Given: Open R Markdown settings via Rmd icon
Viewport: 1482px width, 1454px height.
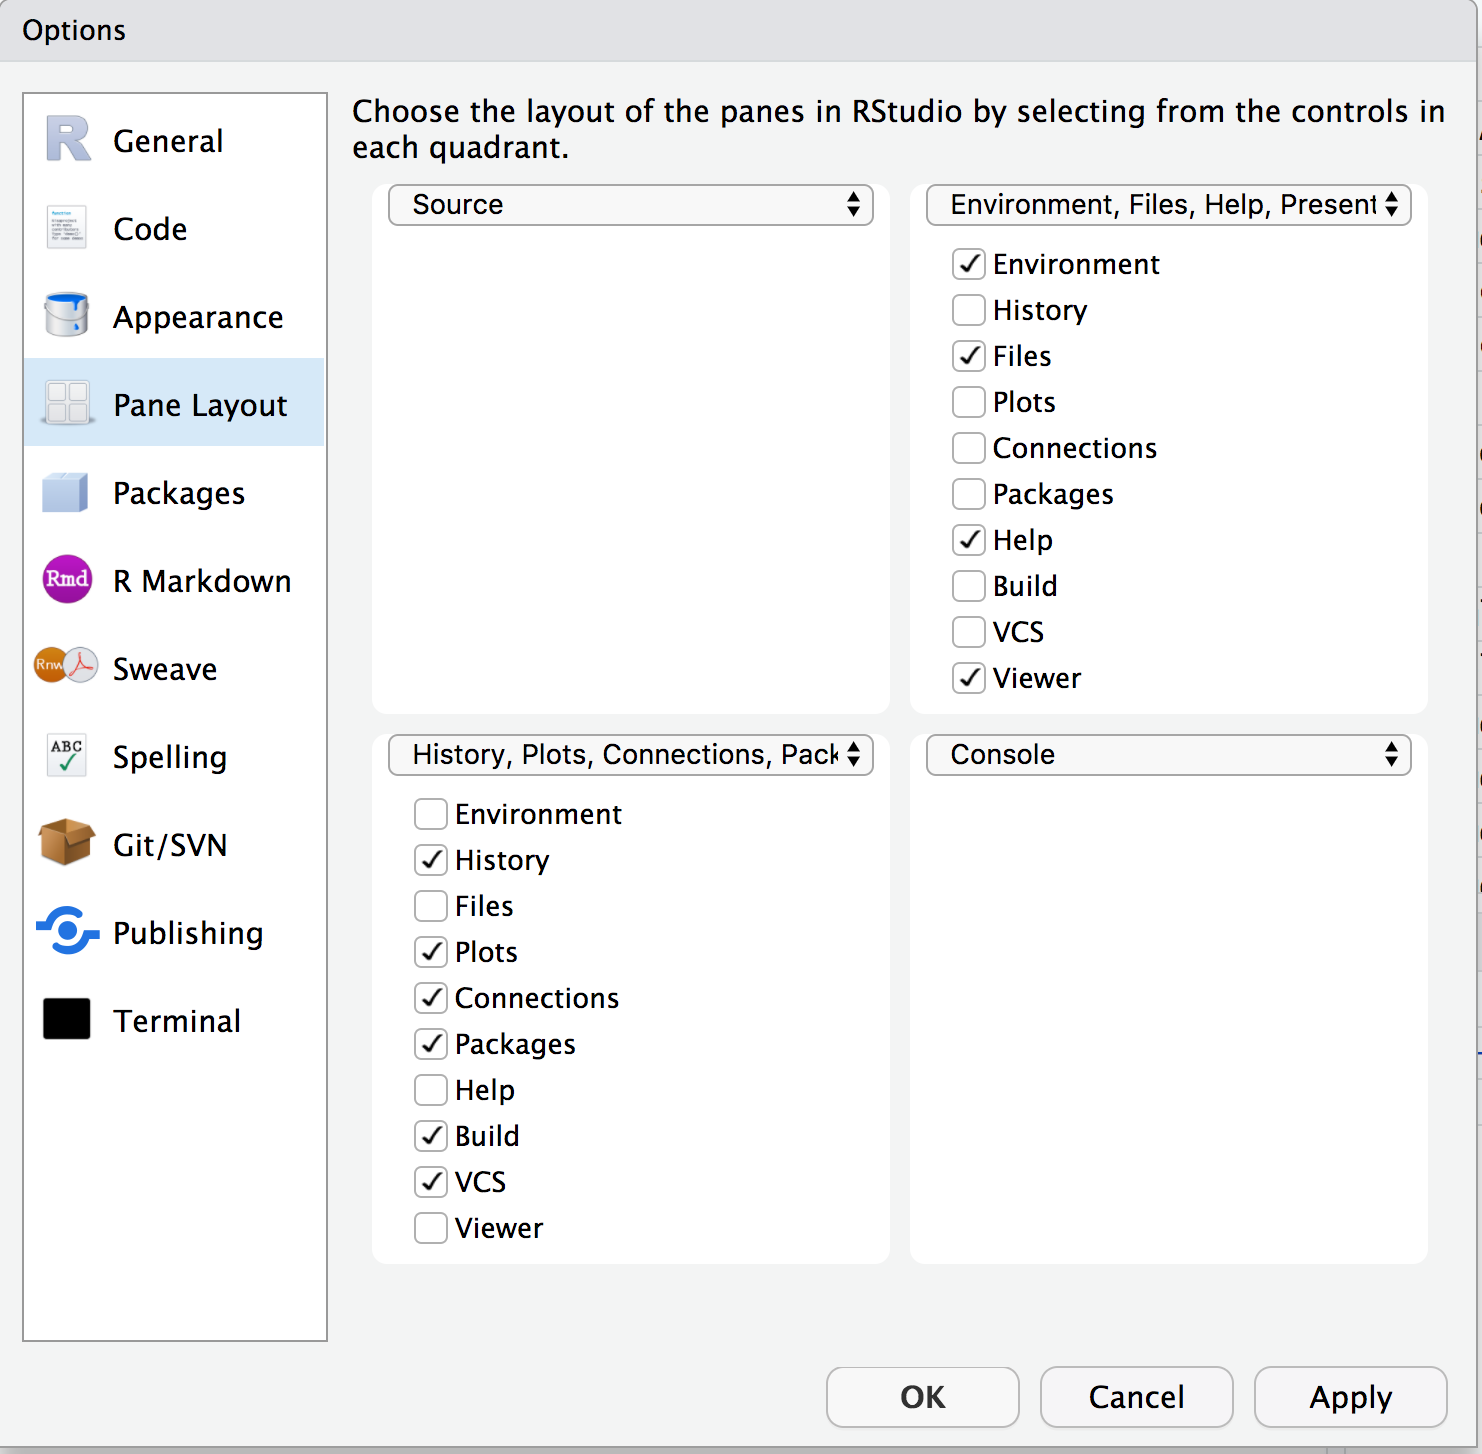Looking at the screenshot, I should [66, 579].
